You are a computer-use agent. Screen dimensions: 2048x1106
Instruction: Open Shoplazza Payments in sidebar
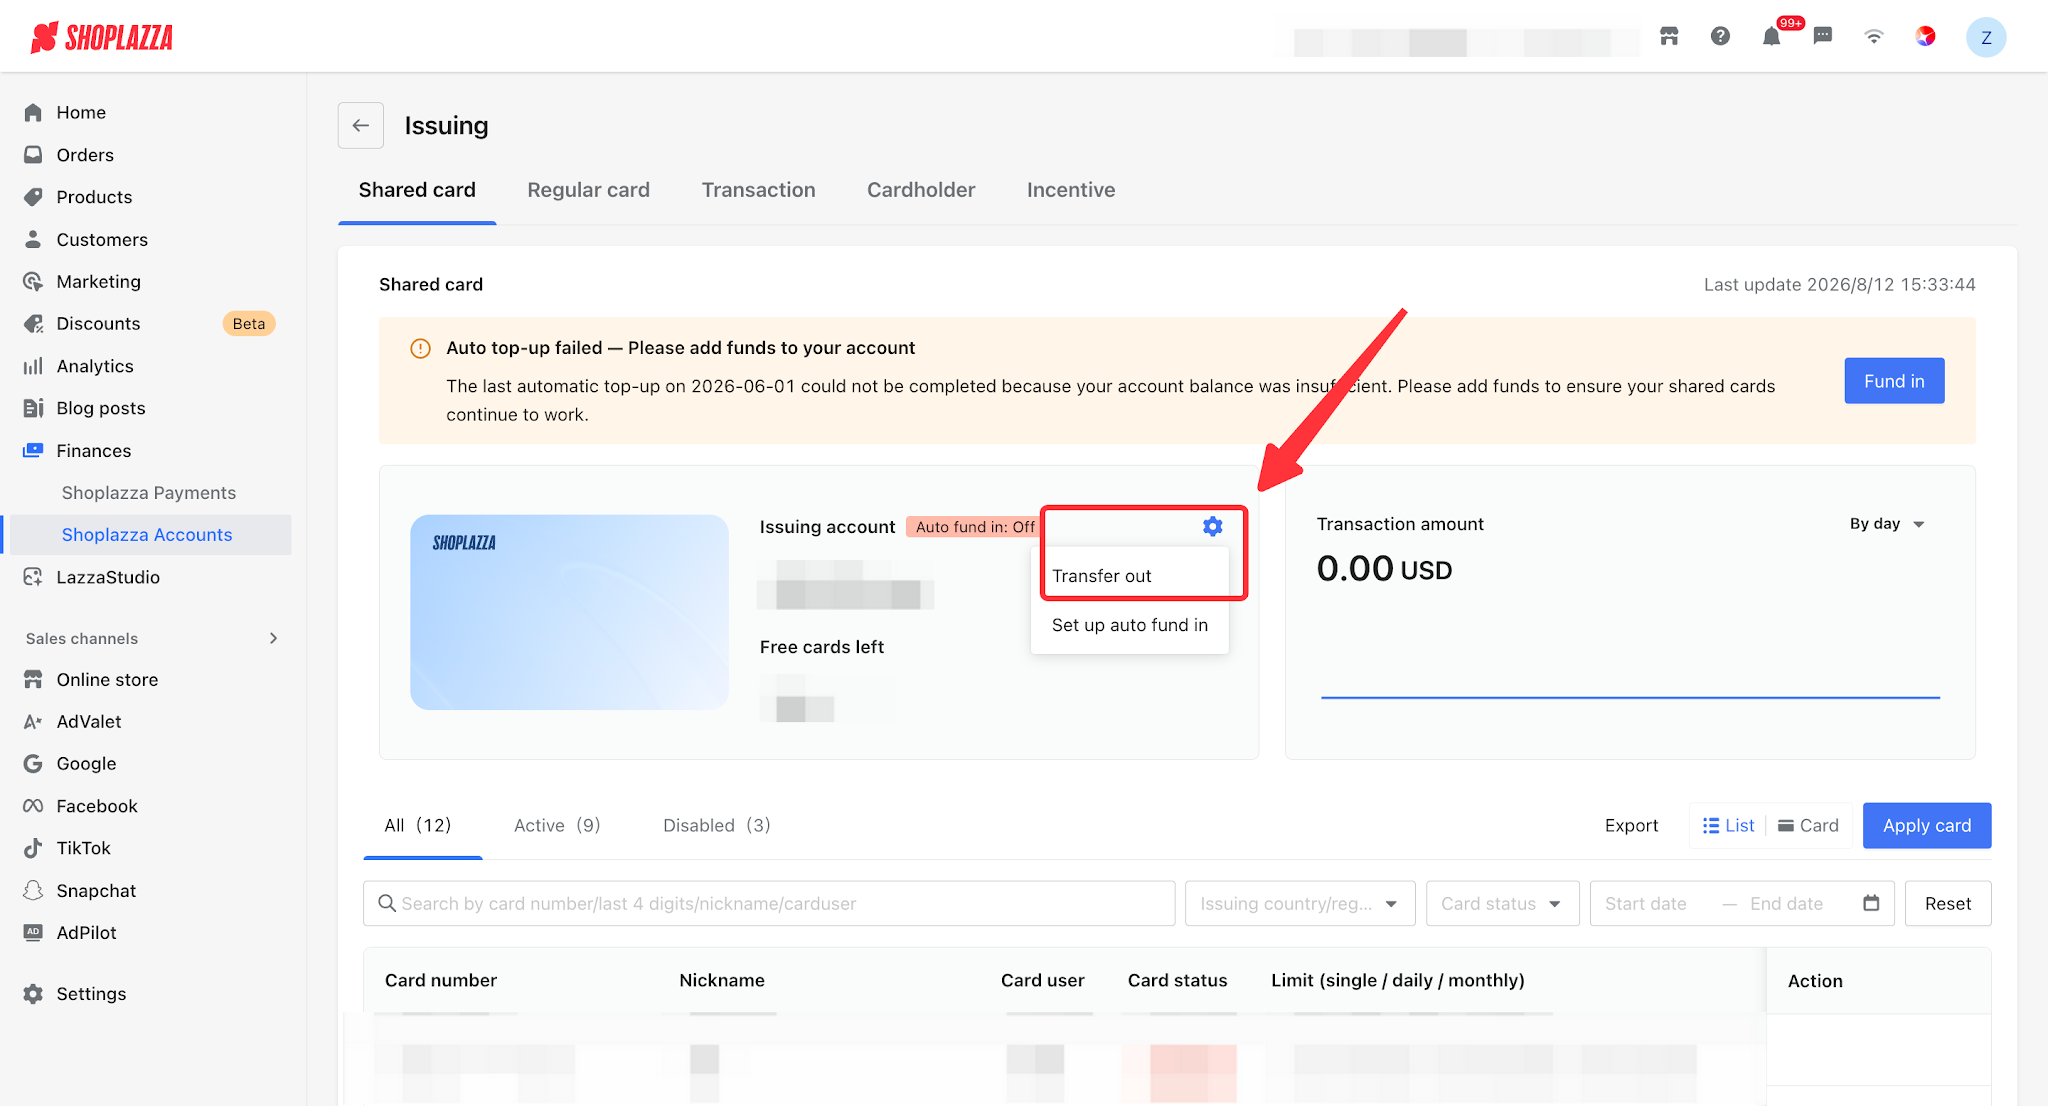(149, 492)
